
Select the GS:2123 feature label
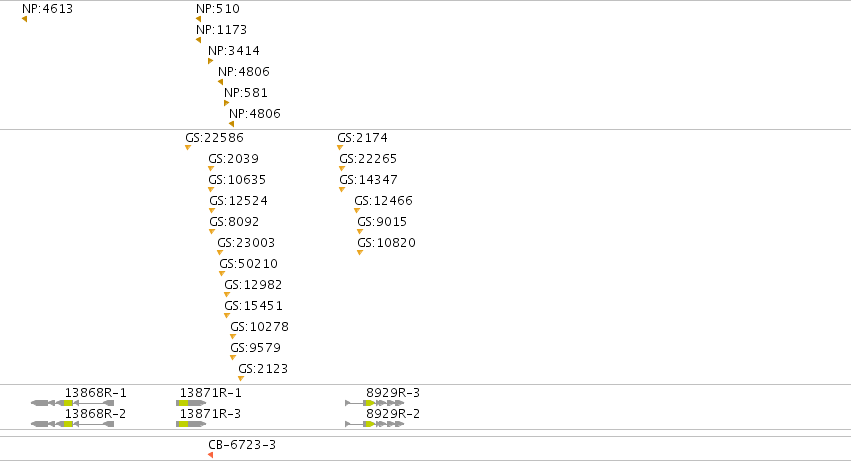point(263,369)
